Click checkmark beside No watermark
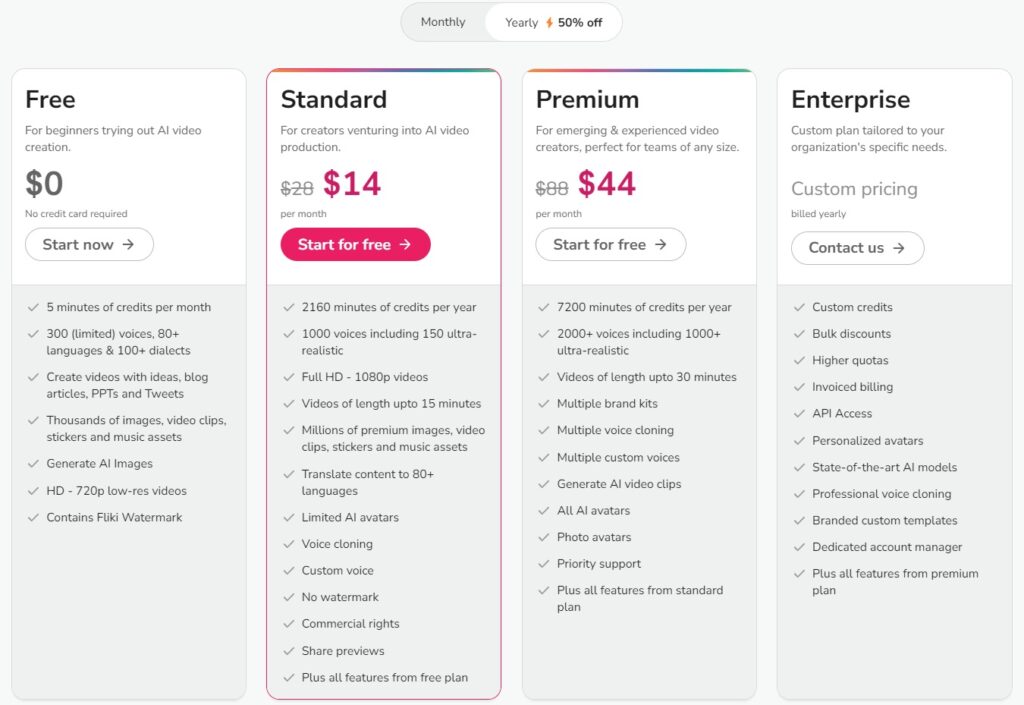This screenshot has height=705, width=1024. (x=289, y=597)
